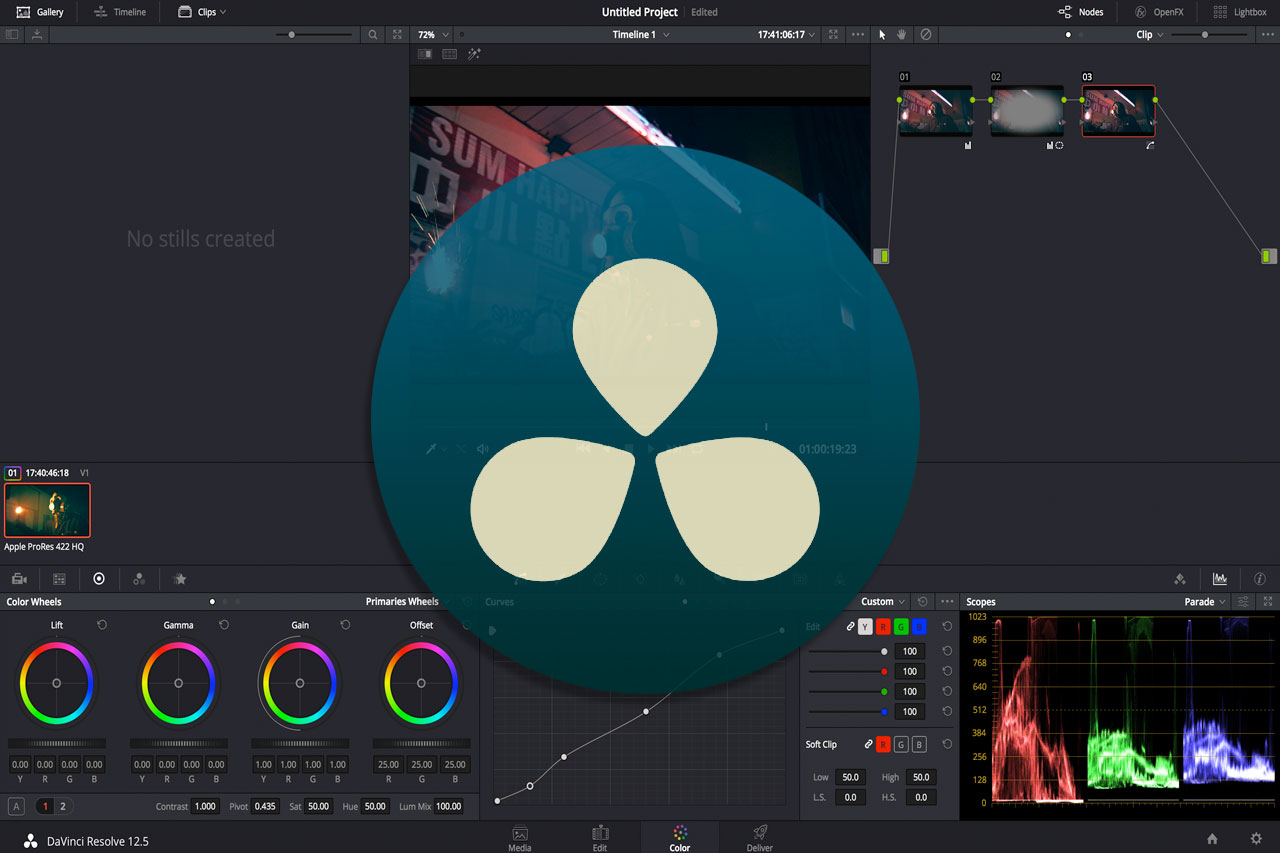Click the Lightbox button

pos(1240,12)
